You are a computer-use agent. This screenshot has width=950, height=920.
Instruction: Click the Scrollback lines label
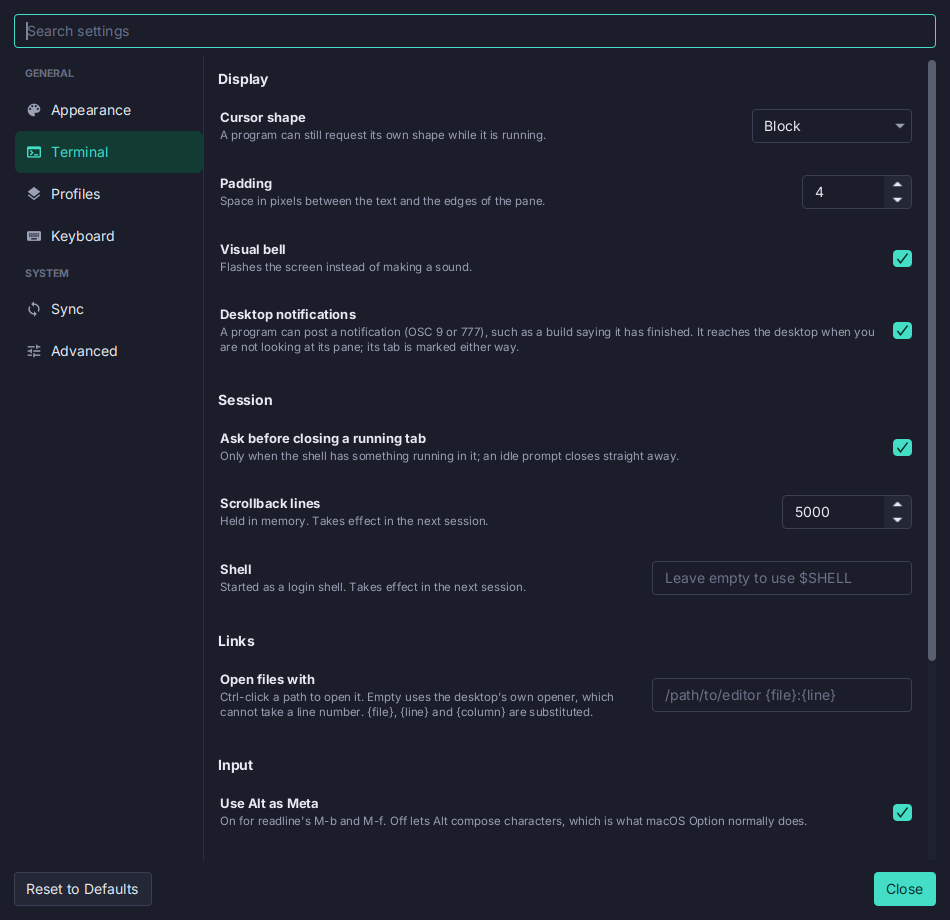(270, 504)
